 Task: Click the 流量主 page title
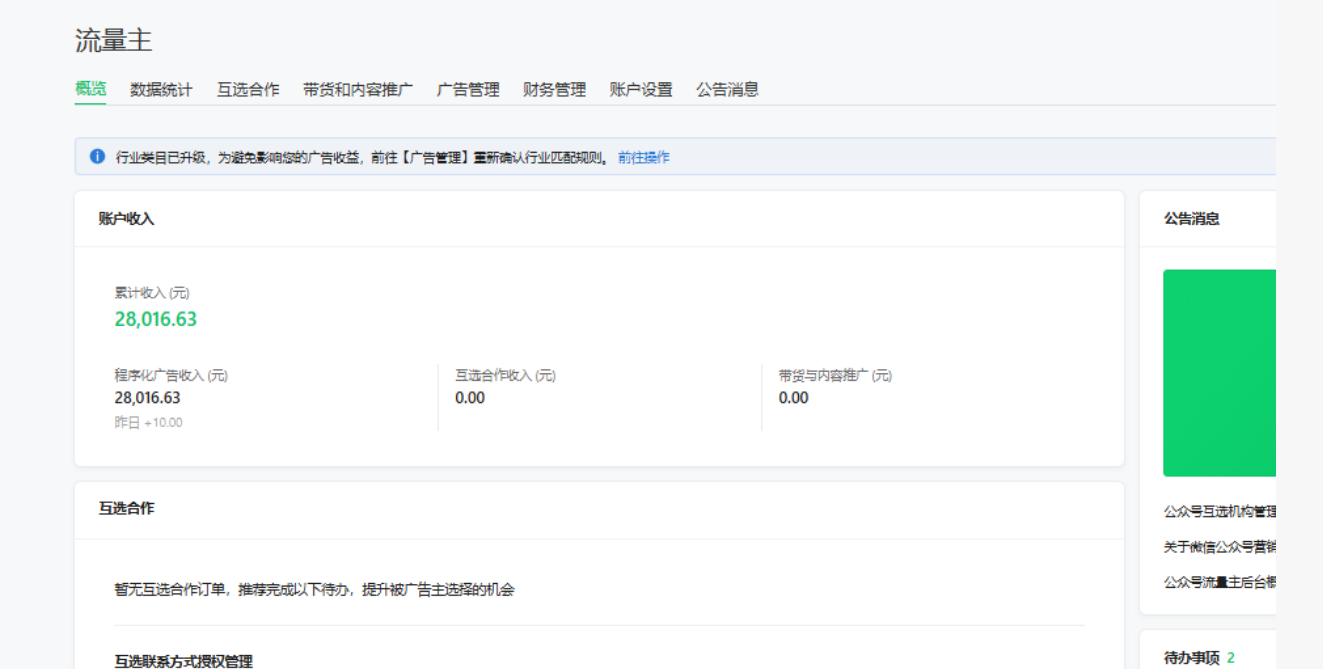[113, 40]
